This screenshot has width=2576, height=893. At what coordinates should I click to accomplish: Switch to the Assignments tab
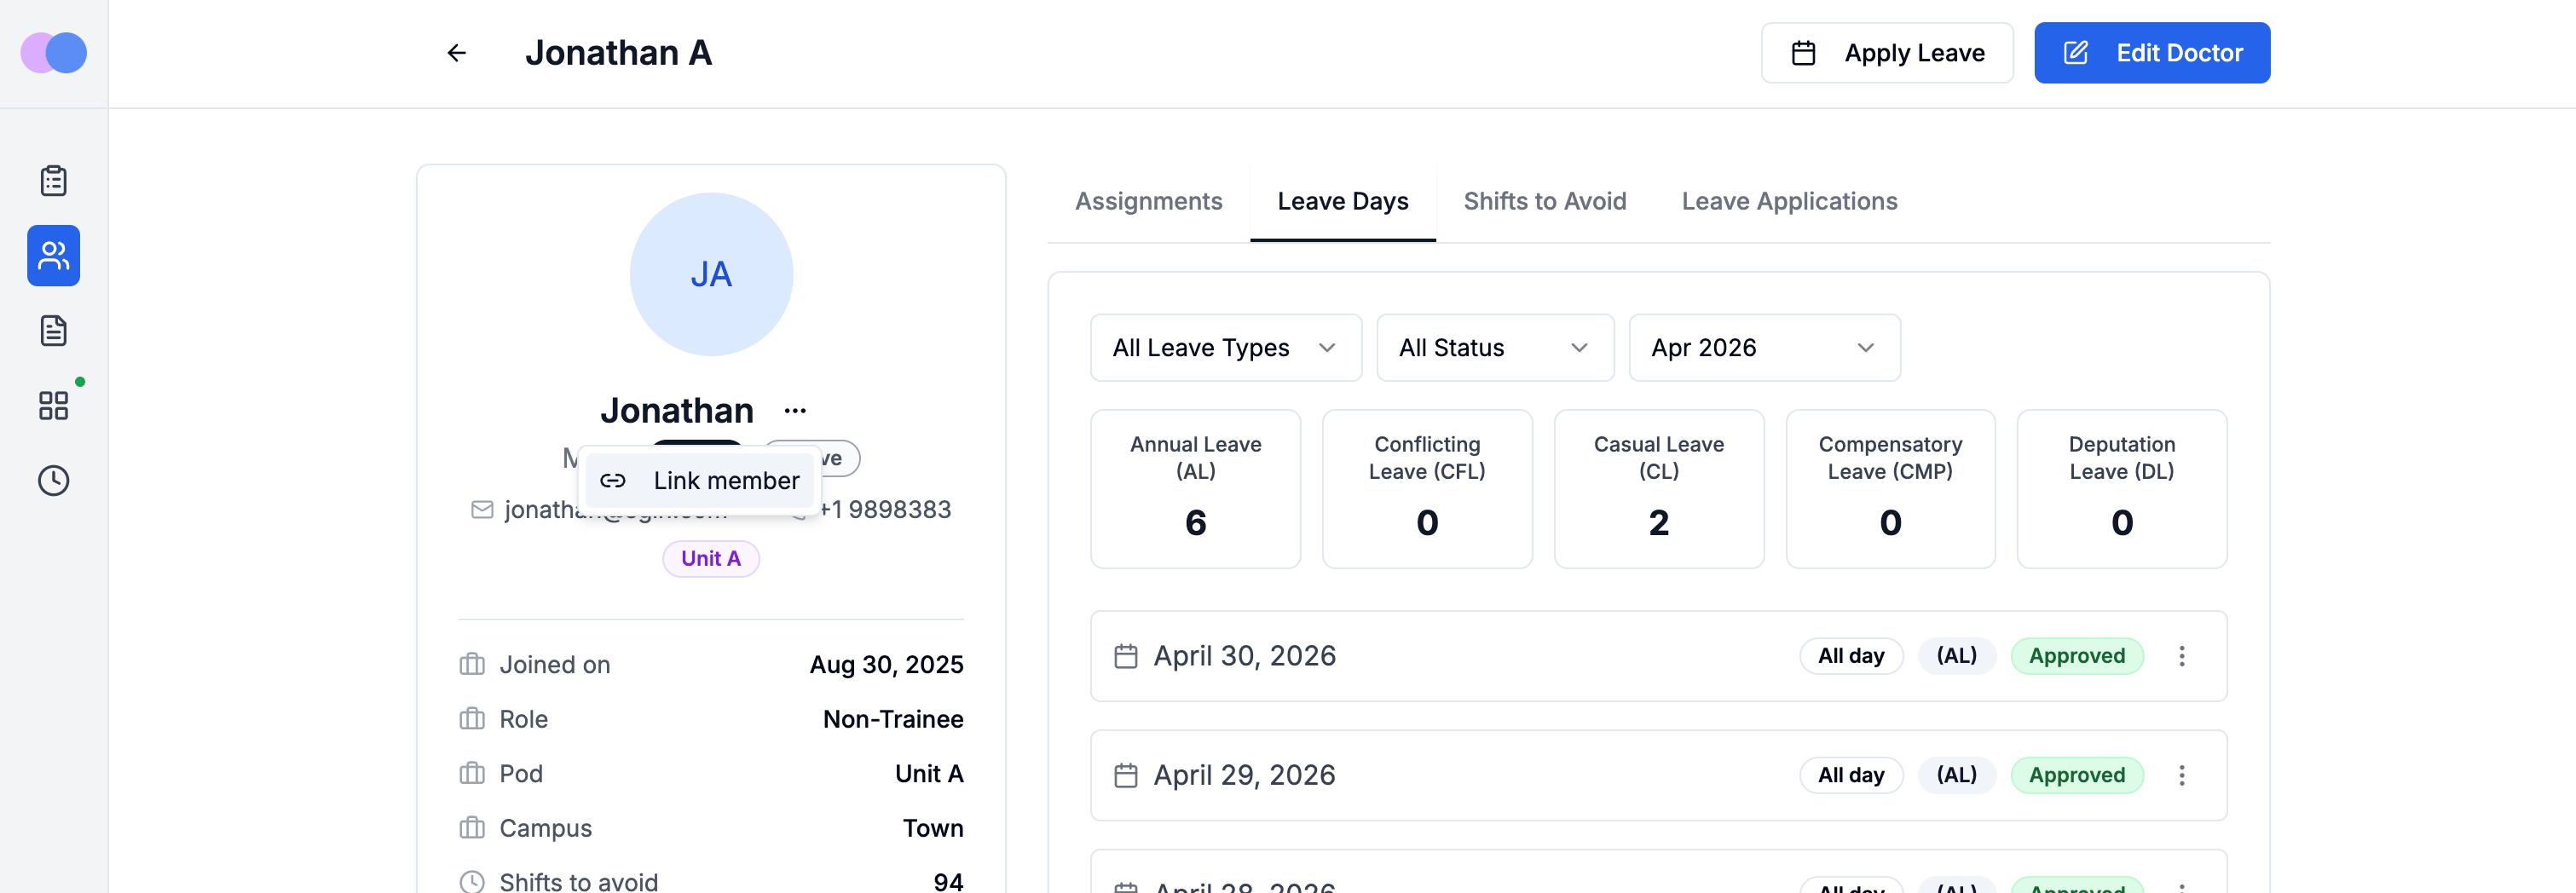coord(1148,202)
